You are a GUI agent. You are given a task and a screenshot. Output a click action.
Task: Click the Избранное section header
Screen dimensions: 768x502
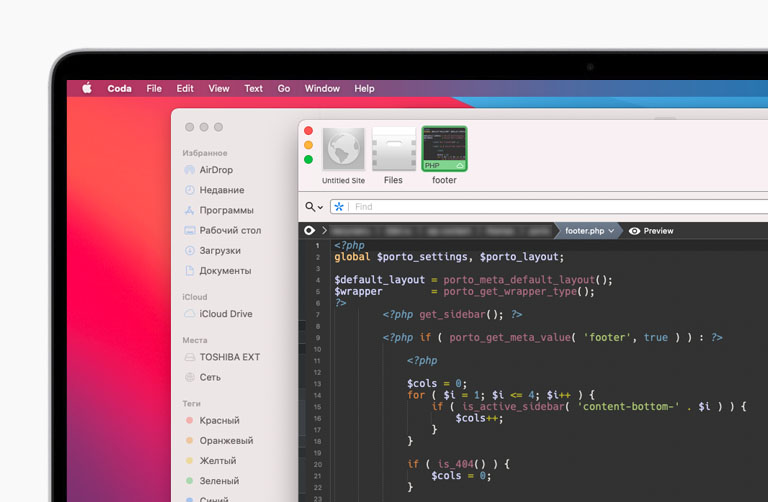(x=205, y=153)
